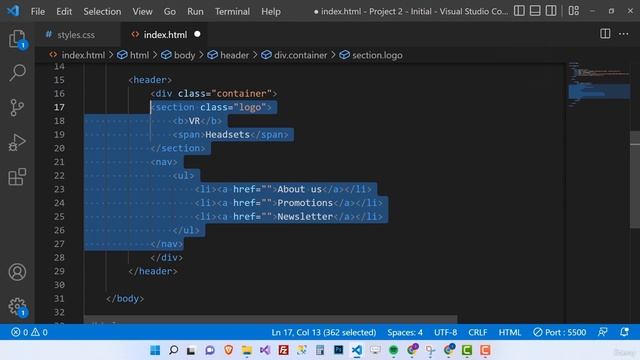Click the minimap code overview

coord(598,86)
